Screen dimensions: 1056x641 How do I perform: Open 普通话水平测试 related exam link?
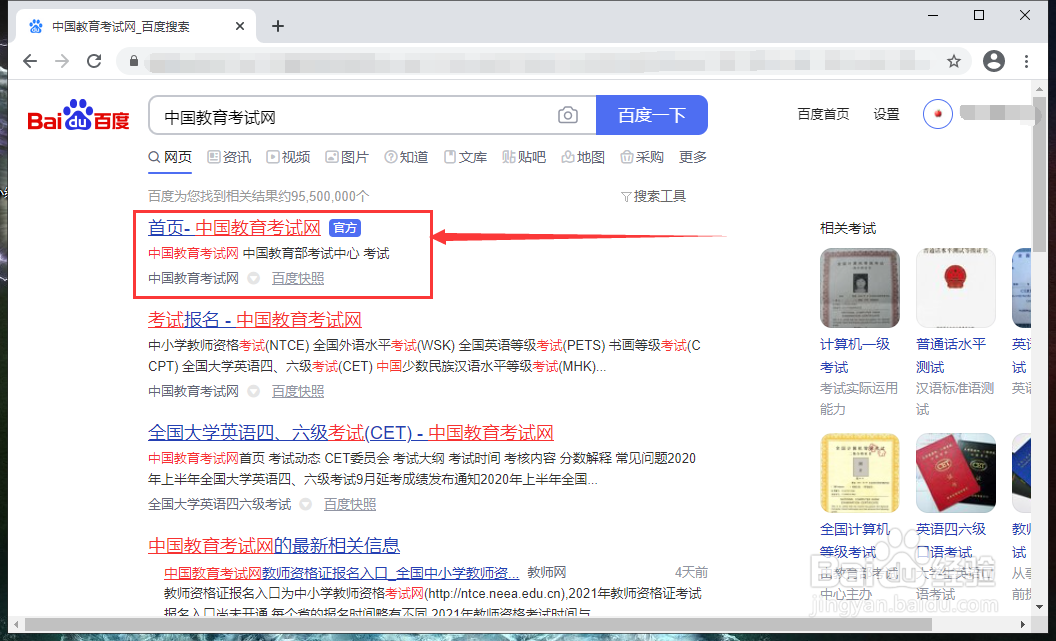coord(951,356)
